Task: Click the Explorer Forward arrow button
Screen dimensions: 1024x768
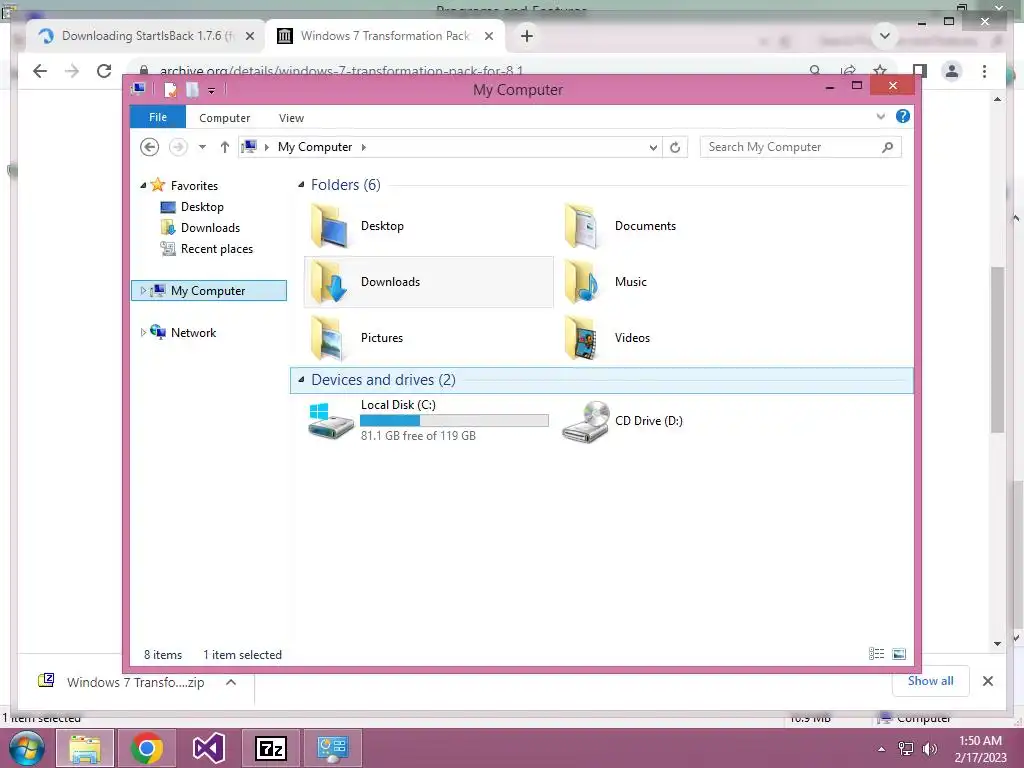Action: click(x=178, y=147)
